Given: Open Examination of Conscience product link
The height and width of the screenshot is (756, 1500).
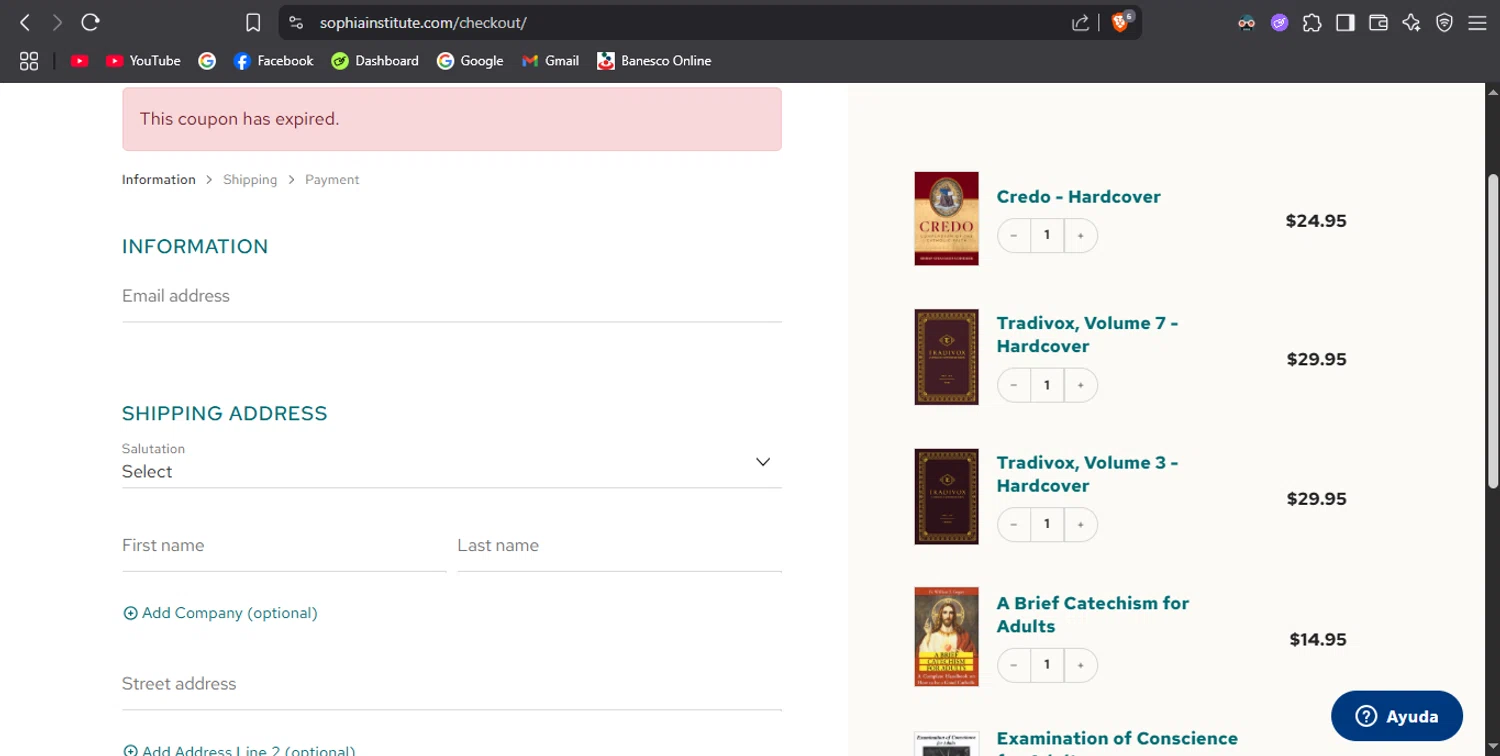Looking at the screenshot, I should [x=1117, y=740].
